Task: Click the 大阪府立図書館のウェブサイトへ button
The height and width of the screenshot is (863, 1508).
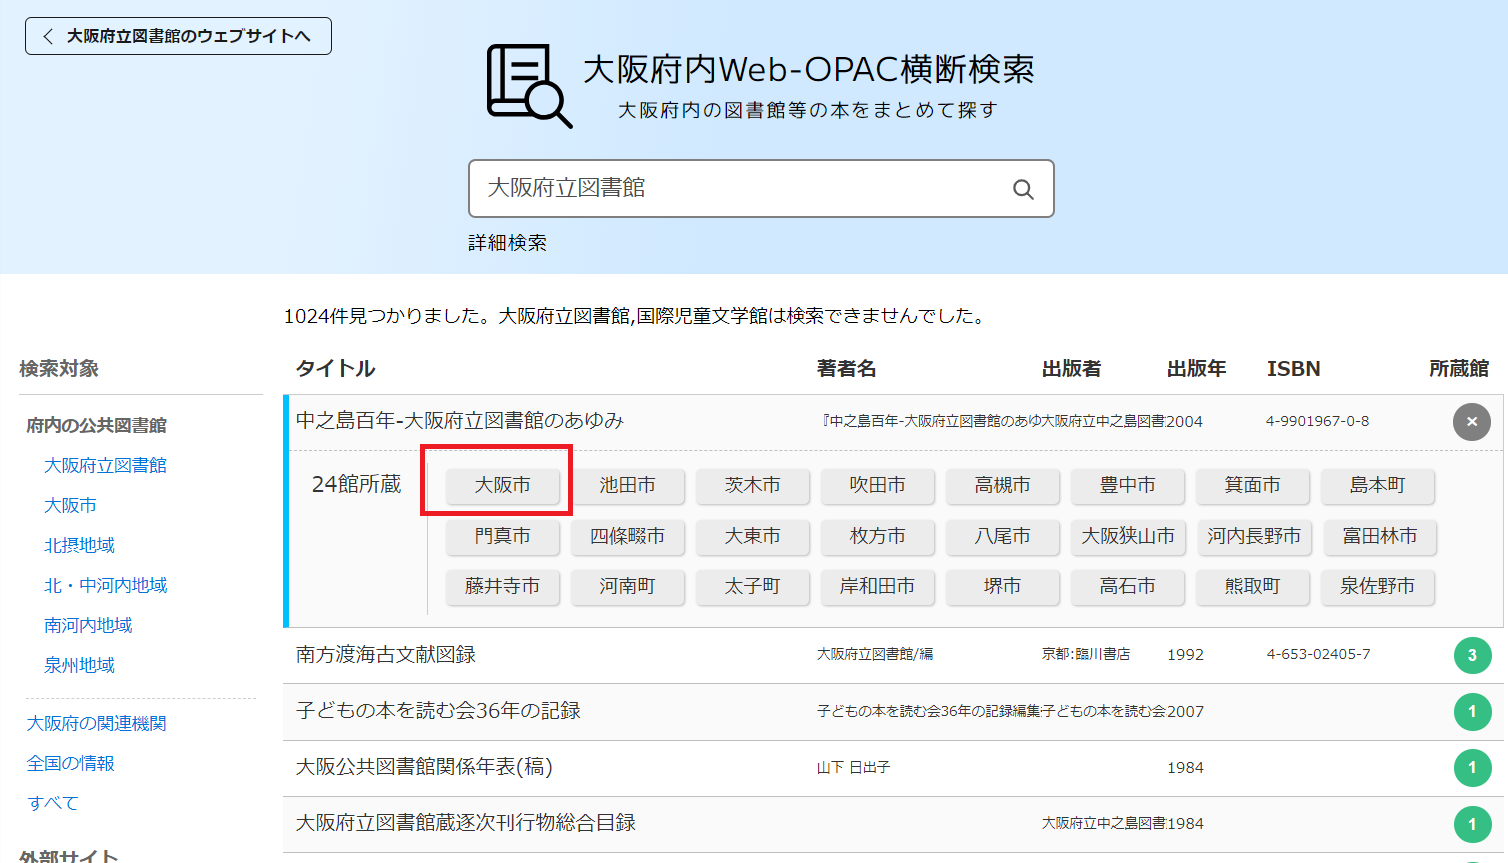Action: point(178,35)
